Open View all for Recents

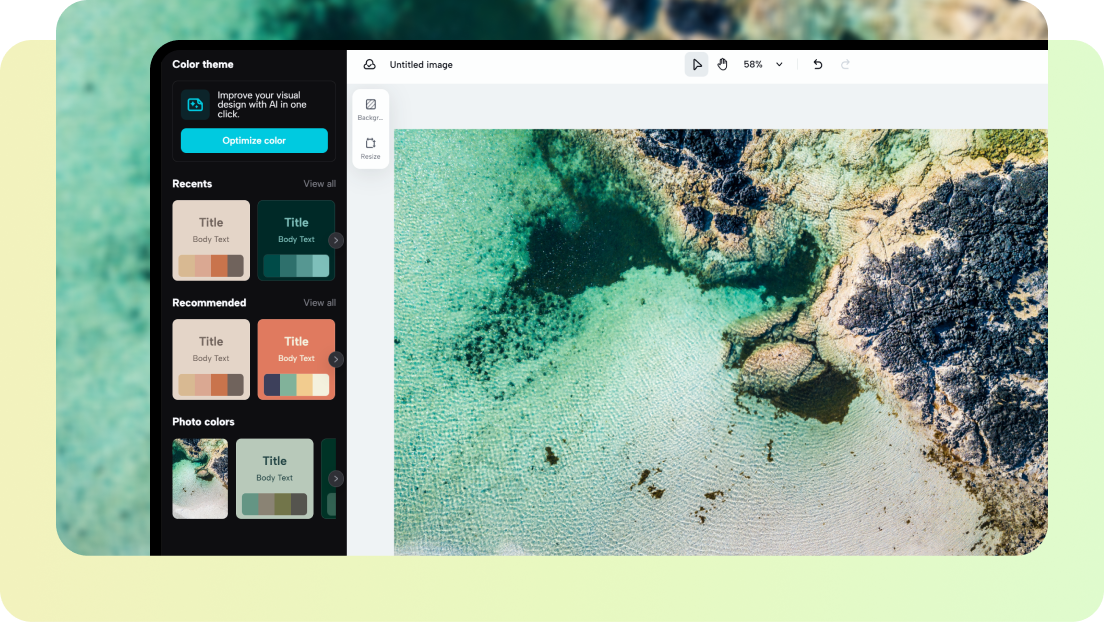click(x=320, y=183)
